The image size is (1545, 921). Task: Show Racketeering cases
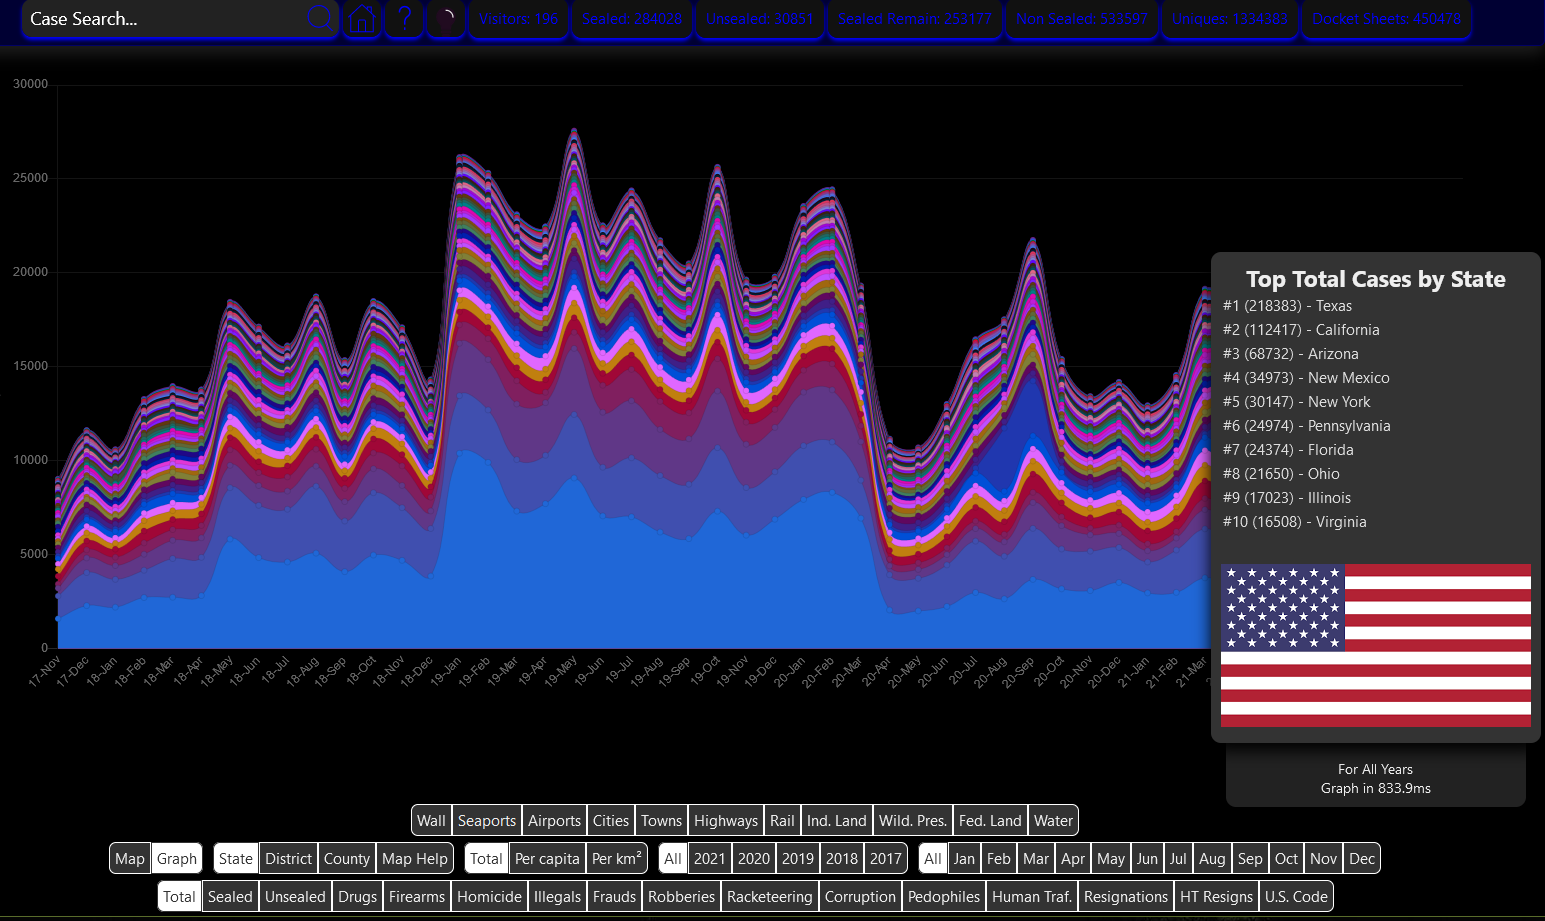coord(770,896)
